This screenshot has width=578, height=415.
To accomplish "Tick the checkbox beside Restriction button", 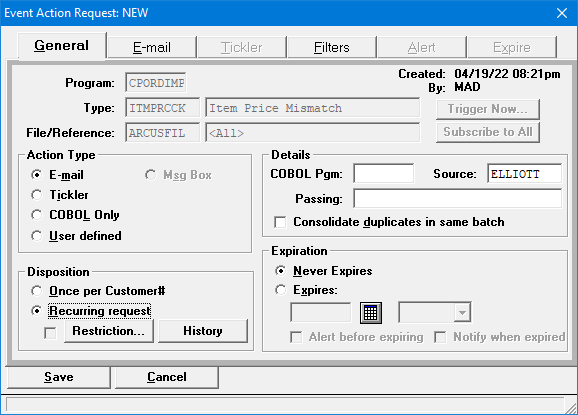I will click(x=50, y=333).
